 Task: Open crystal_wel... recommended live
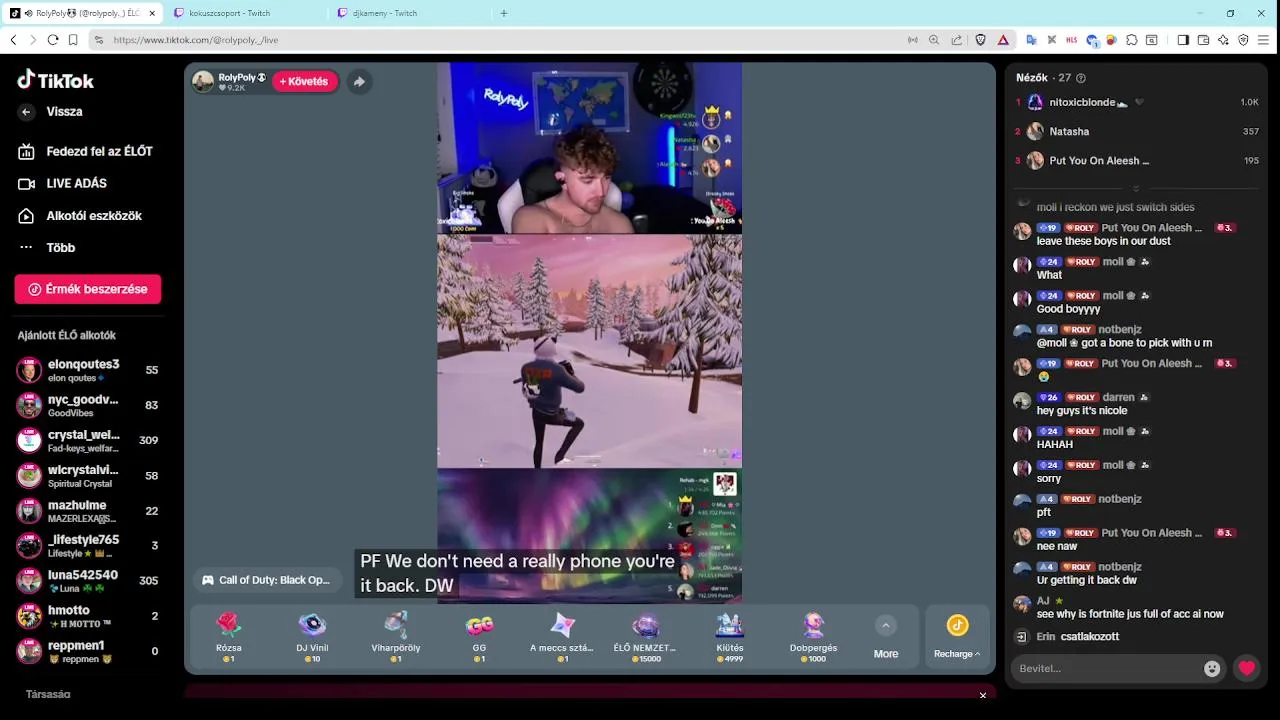pyautogui.click(x=88, y=440)
